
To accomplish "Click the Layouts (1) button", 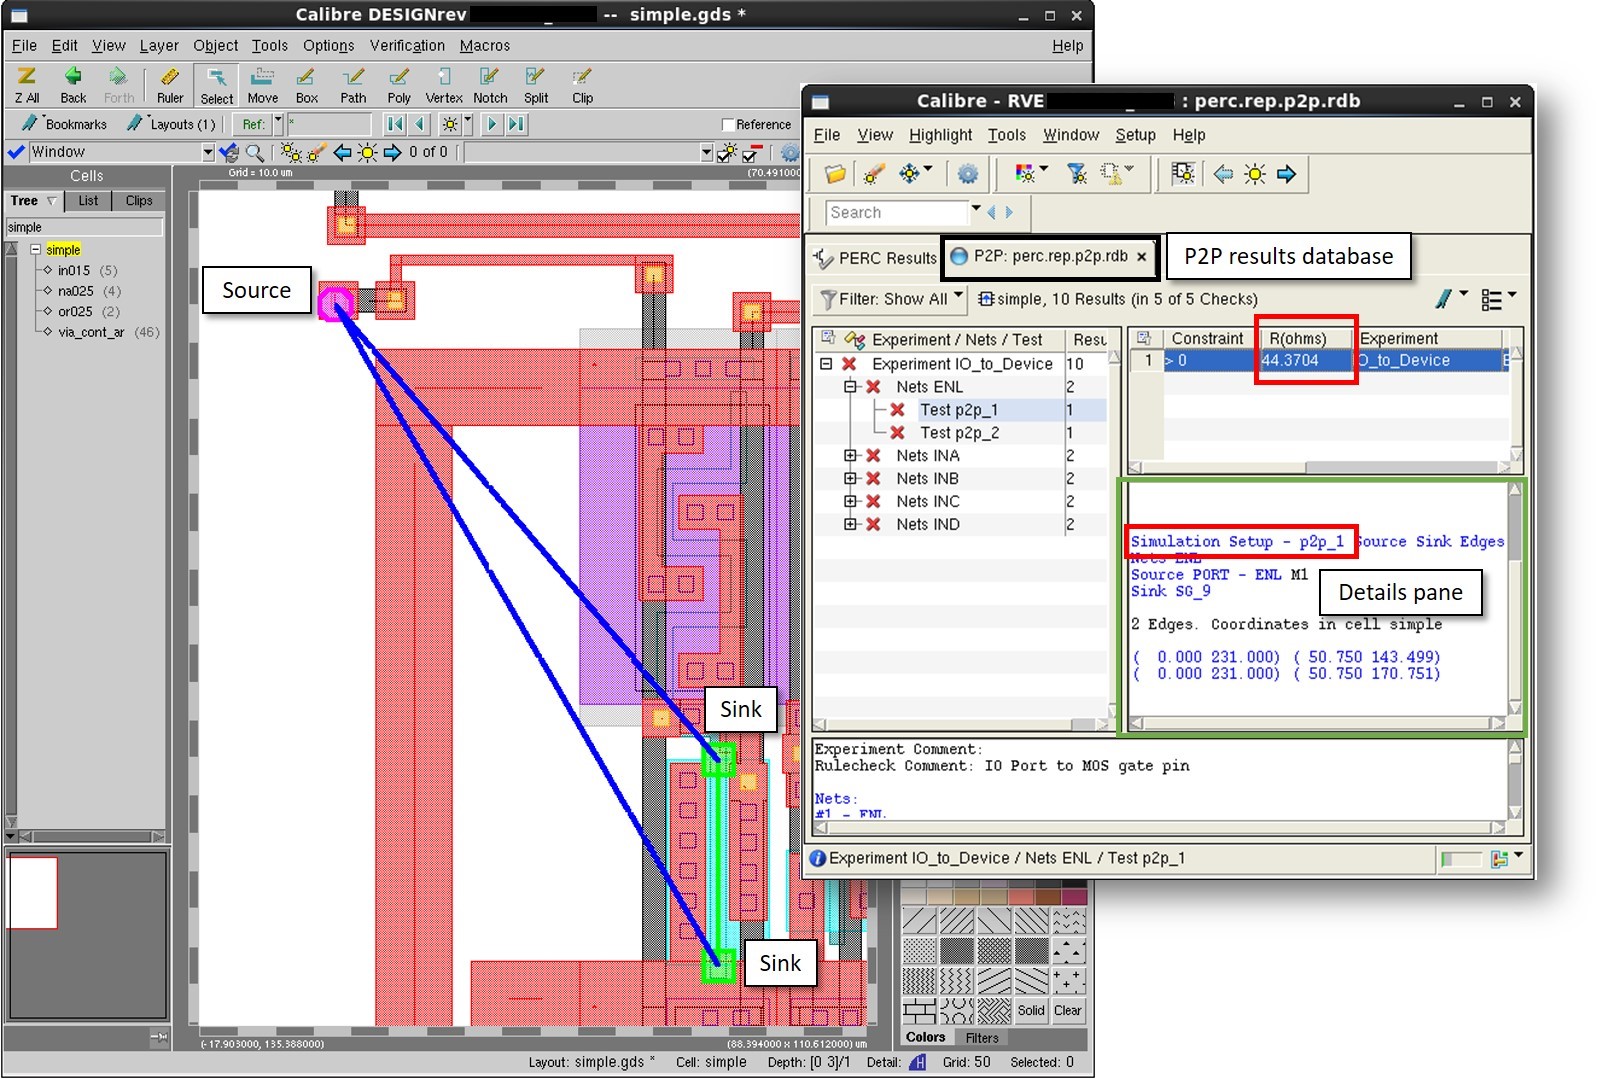I will pyautogui.click(x=171, y=124).
